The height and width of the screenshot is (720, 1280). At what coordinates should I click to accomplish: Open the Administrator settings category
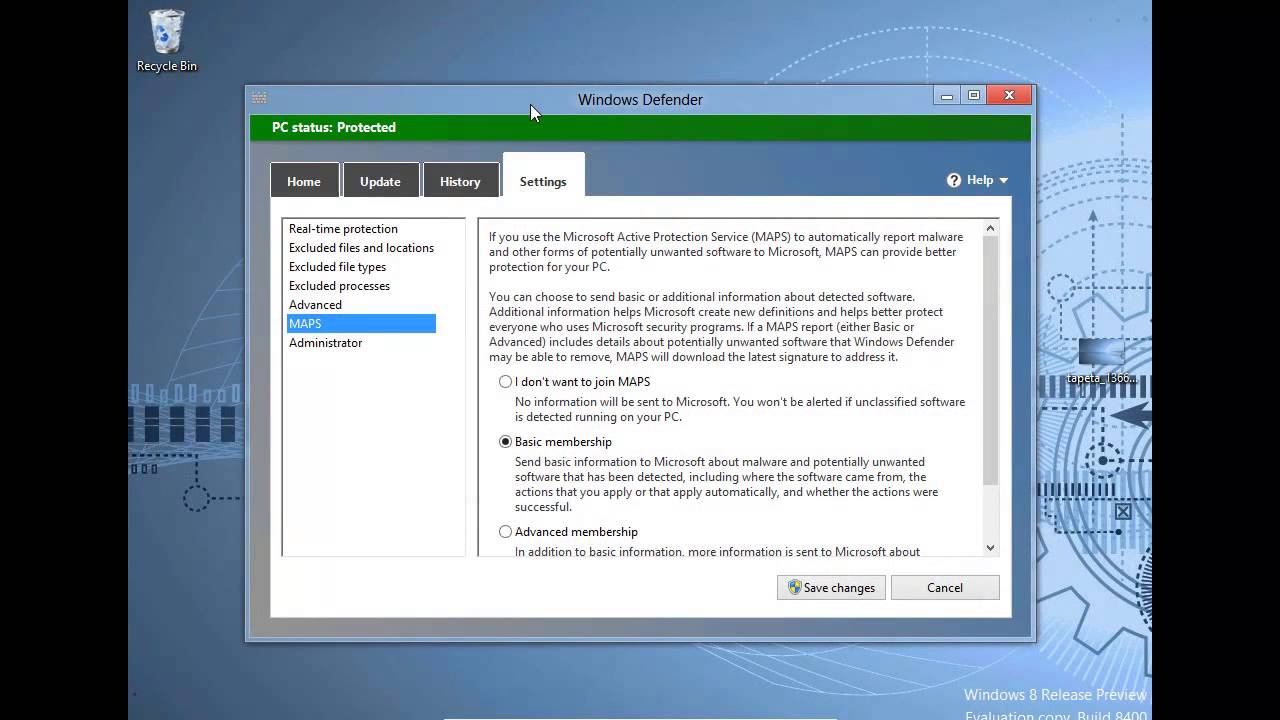[x=325, y=343]
